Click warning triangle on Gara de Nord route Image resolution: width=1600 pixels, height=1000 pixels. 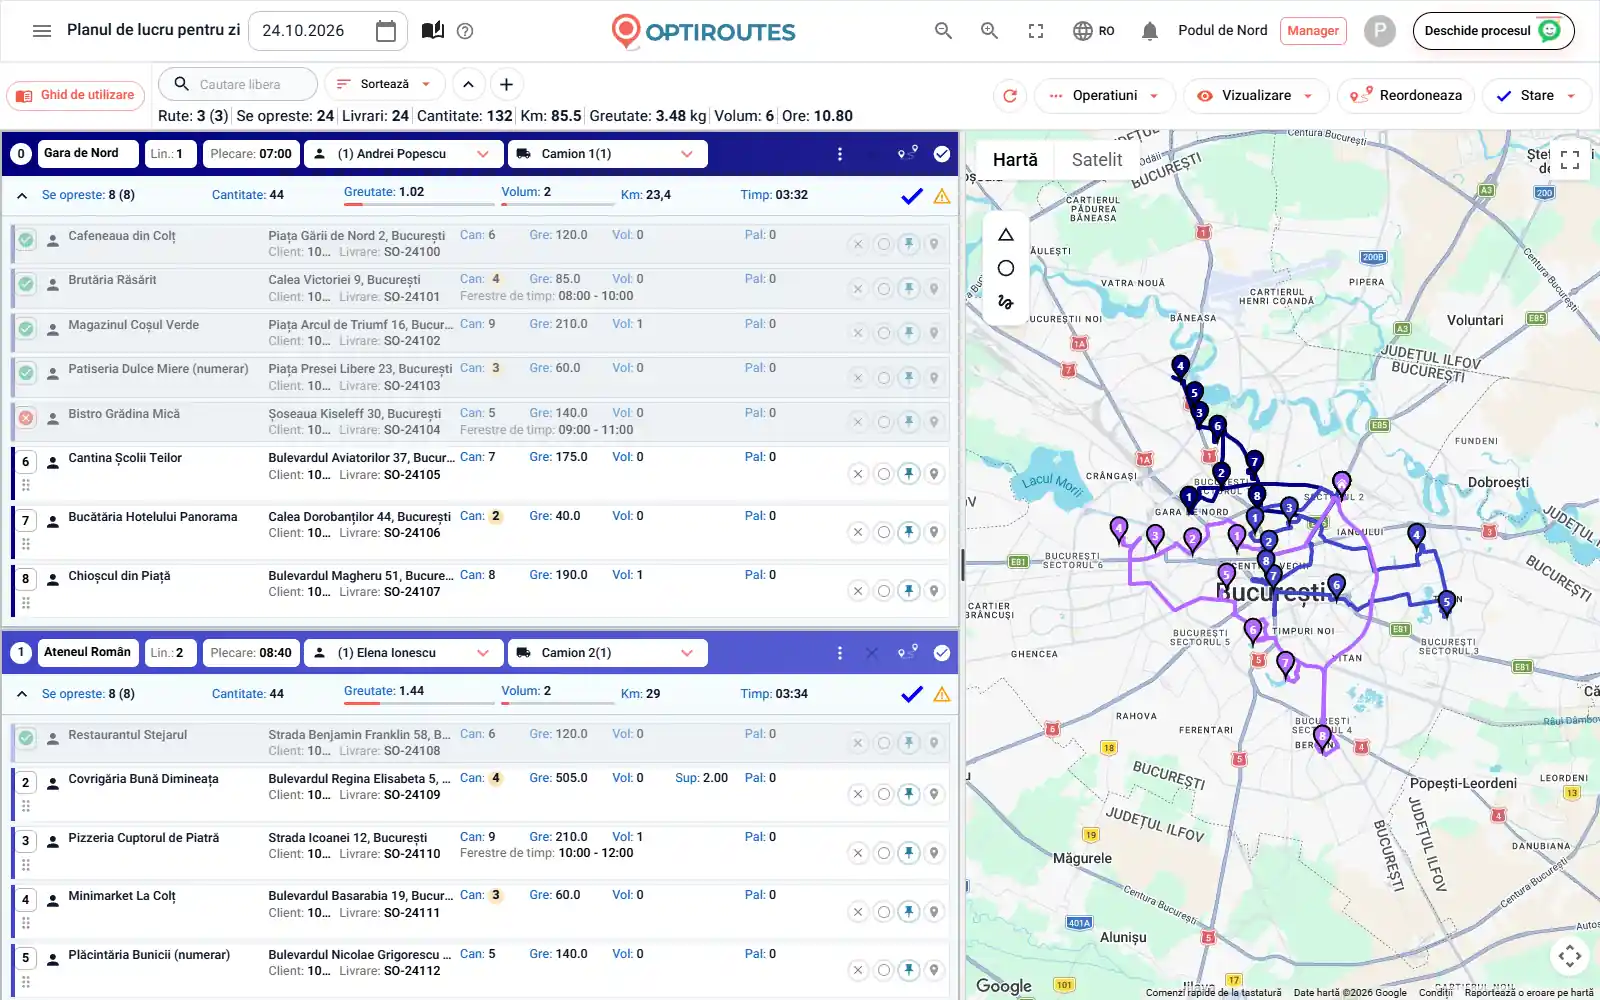click(942, 197)
